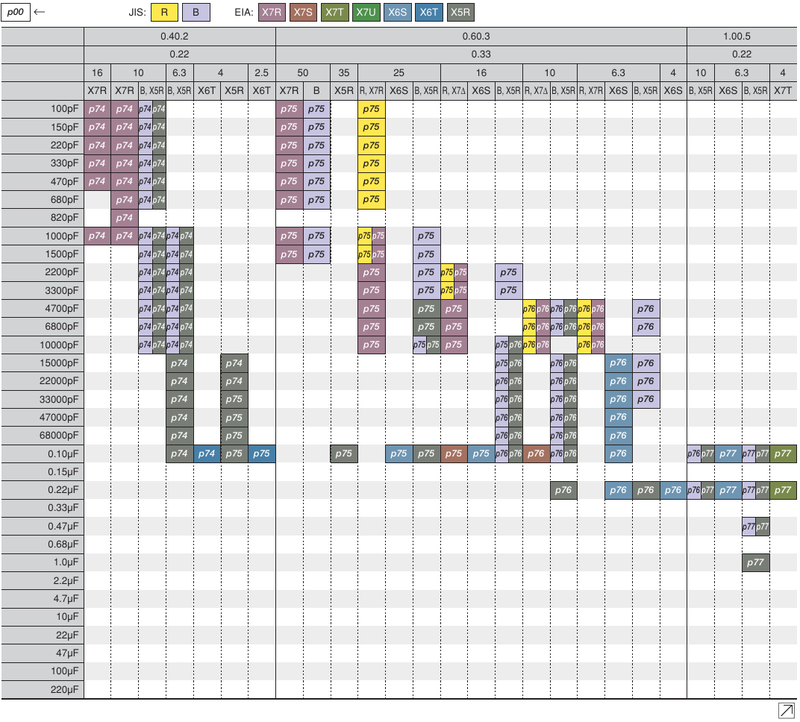Select the X7U swatch in the EIA legend

point(366,12)
